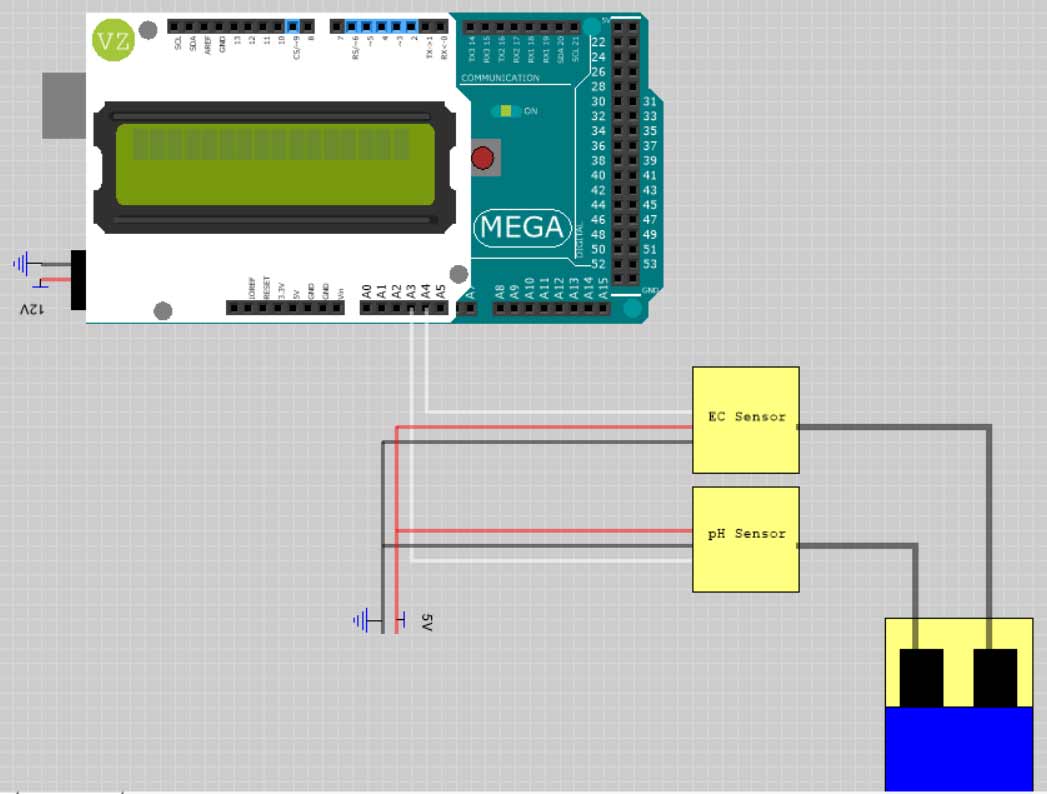Click the A4 analog pin label
The height and width of the screenshot is (794, 1047).
pos(426,291)
